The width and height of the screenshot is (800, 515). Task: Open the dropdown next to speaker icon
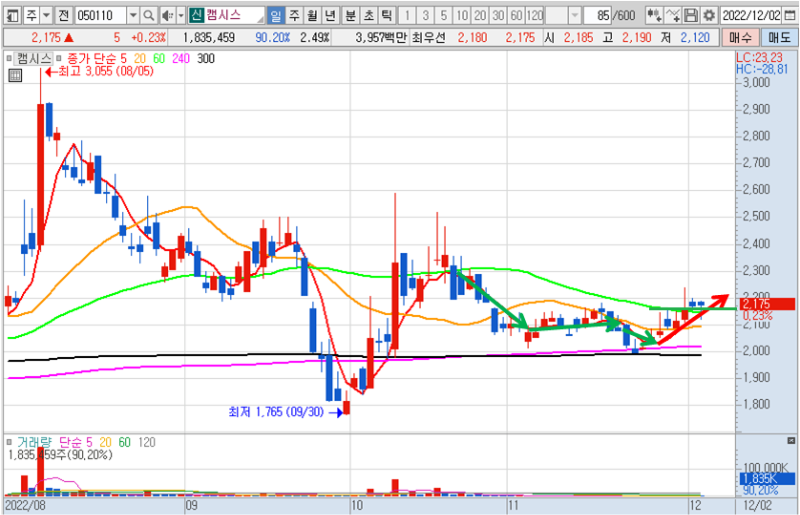click(x=181, y=16)
